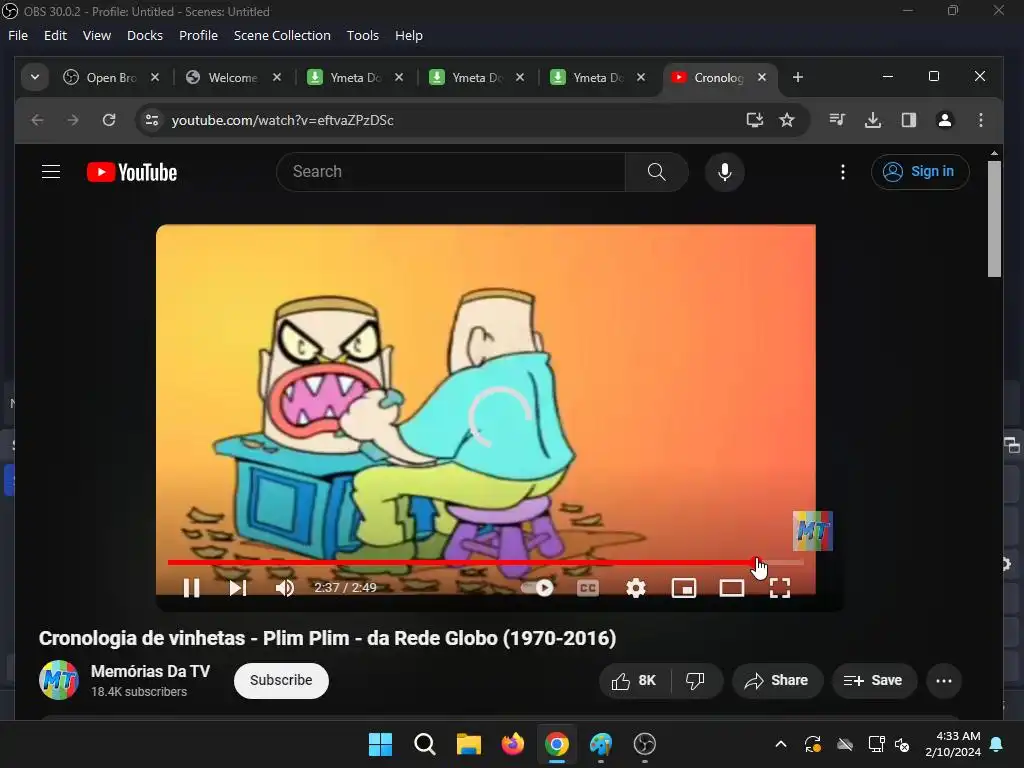Share the video

click(776, 681)
